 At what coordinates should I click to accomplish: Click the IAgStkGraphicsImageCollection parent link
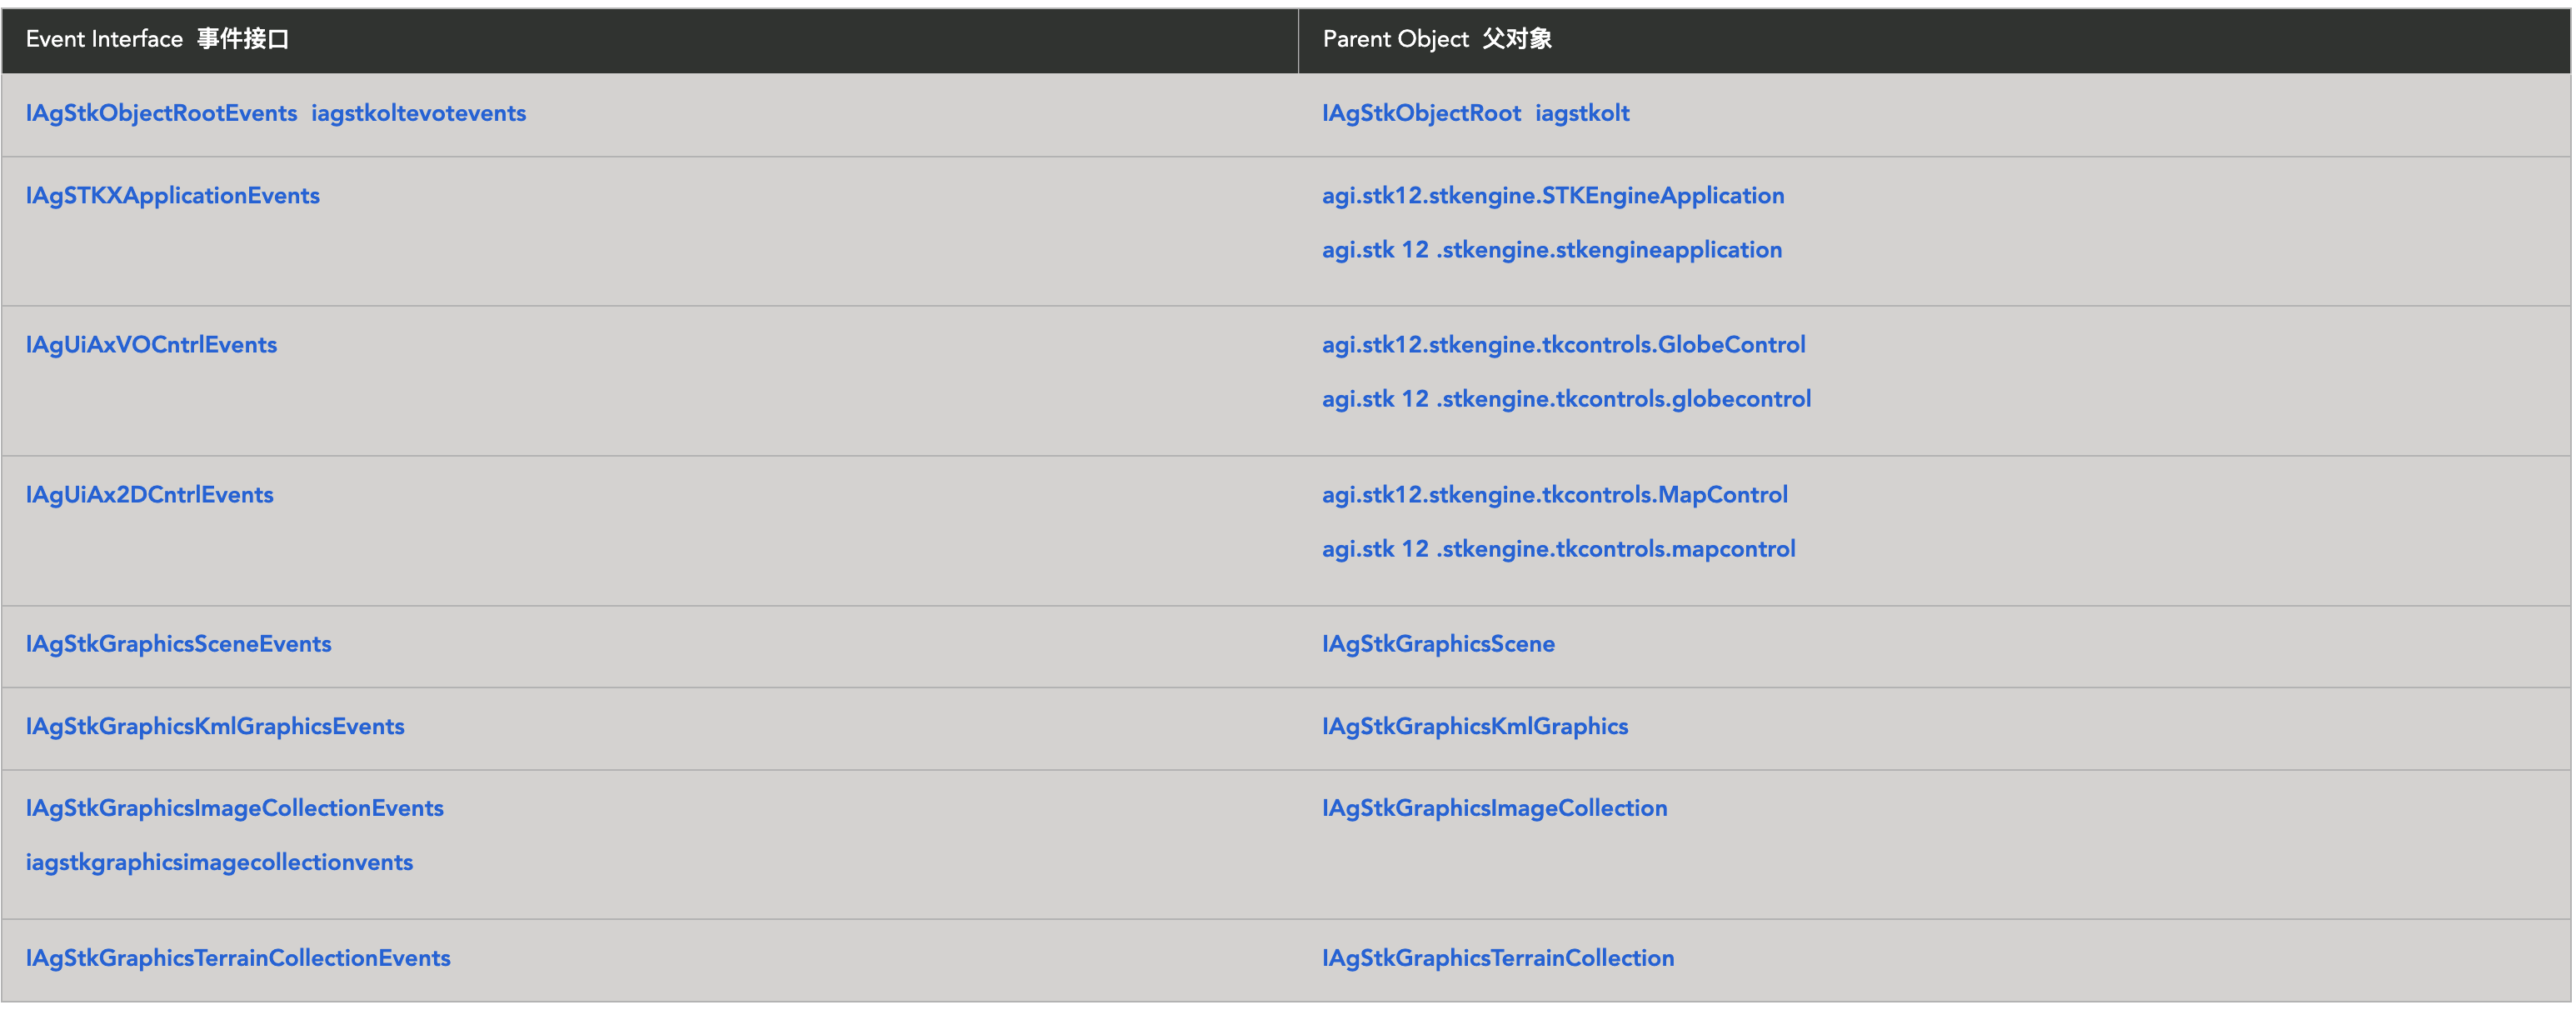1494,808
